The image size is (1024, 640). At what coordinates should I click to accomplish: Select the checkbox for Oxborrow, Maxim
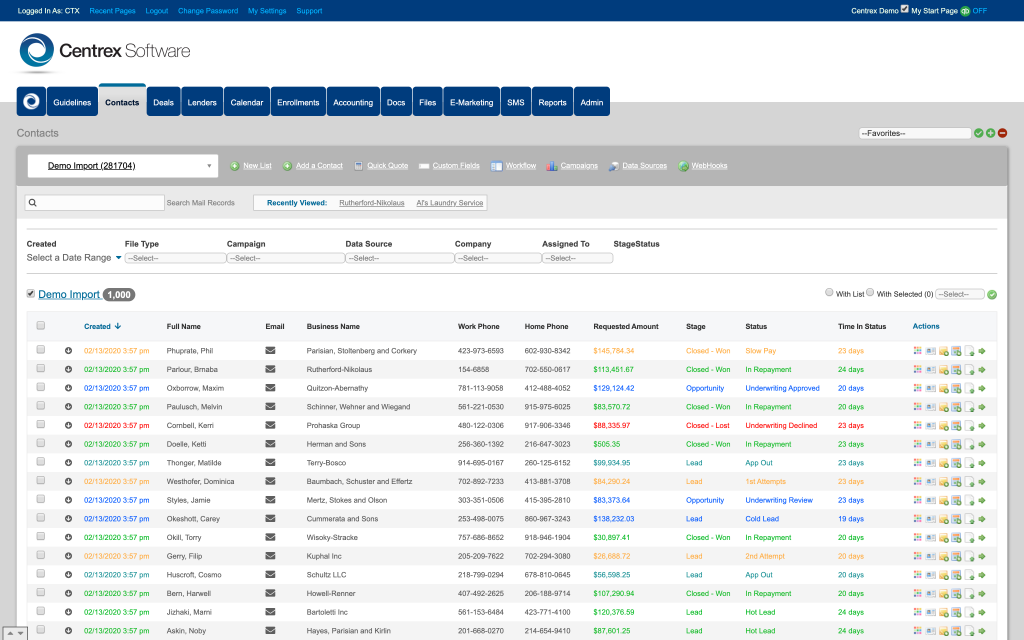pyautogui.click(x=40, y=387)
